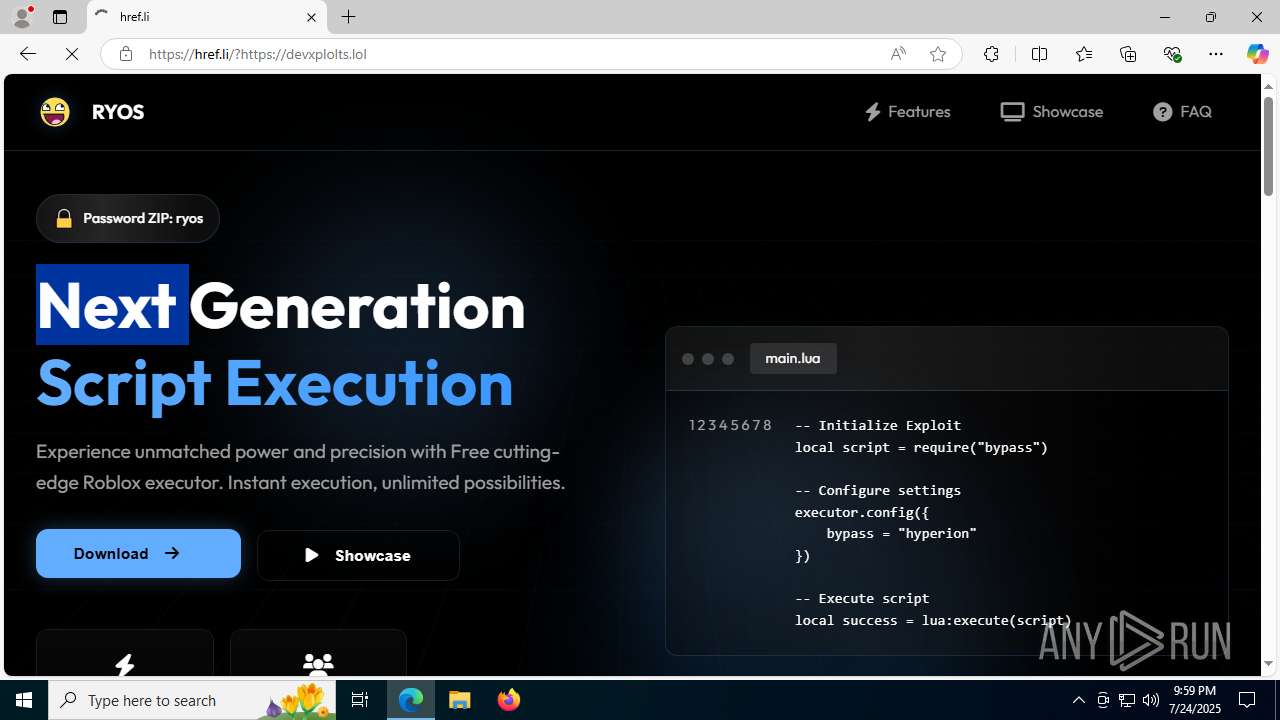Image resolution: width=1280 pixels, height=720 pixels.
Task: Show hidden system tray icons
Action: (1078, 700)
